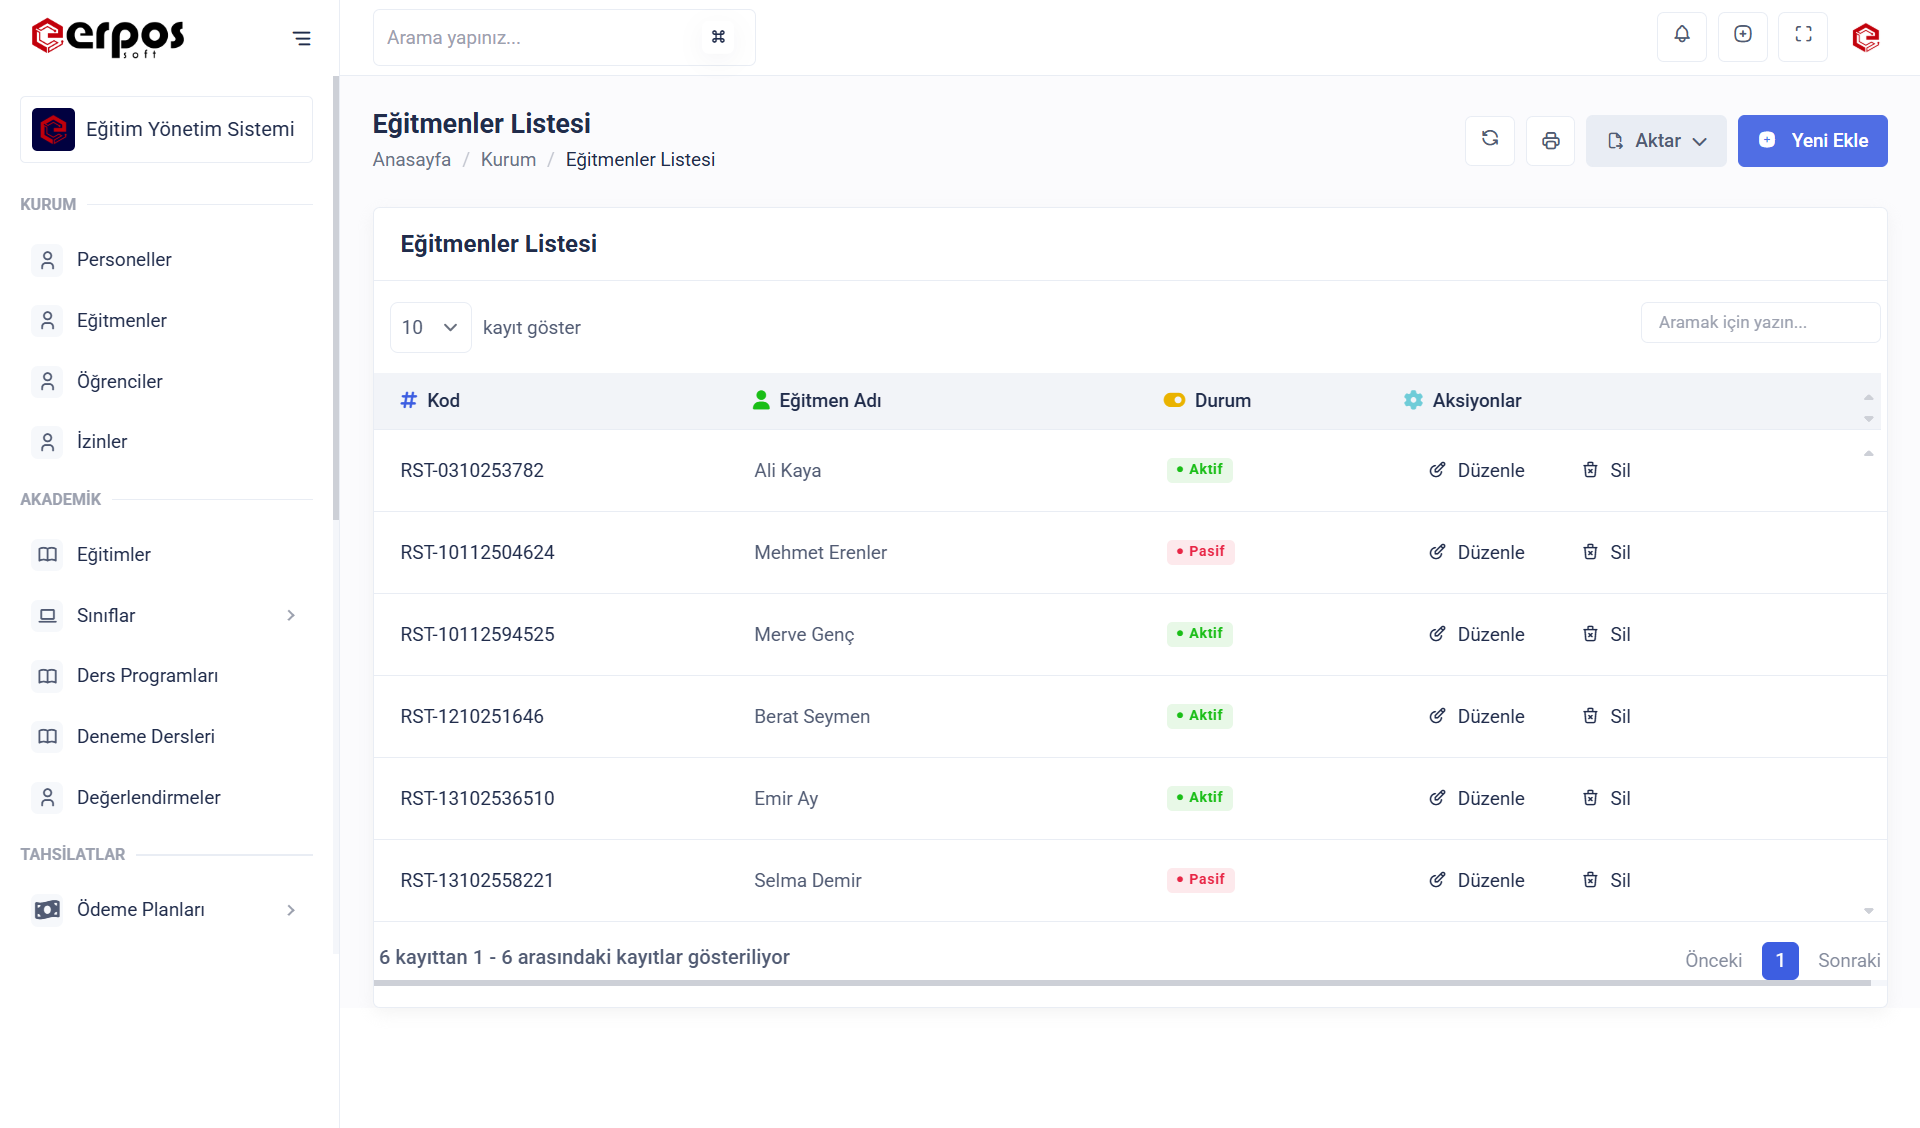Click the print icon button
Viewport: 1920px width, 1128px height.
(x=1551, y=141)
